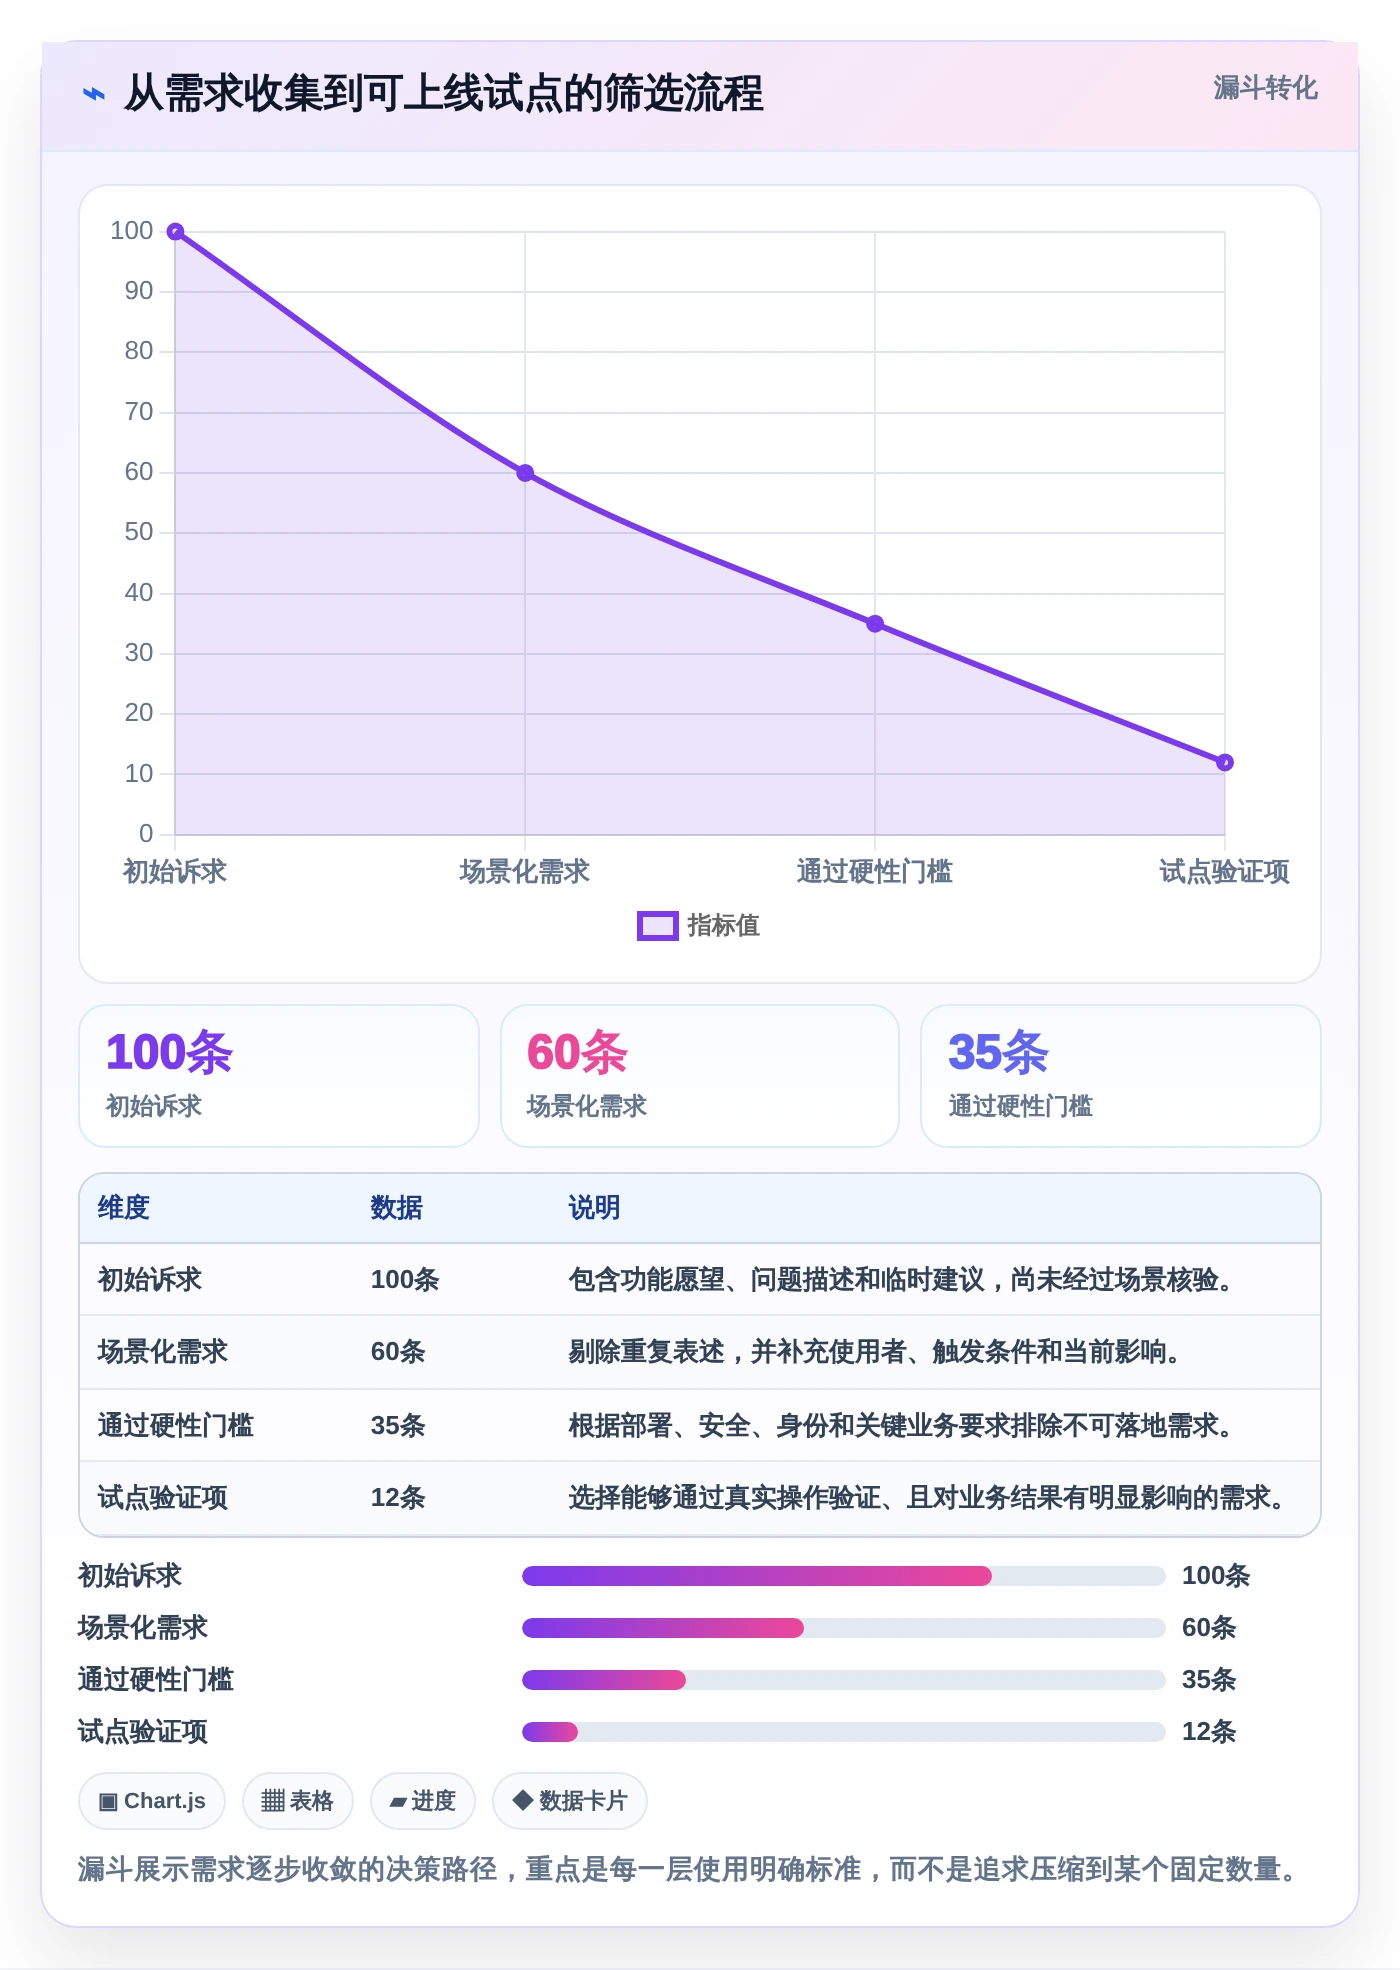The width and height of the screenshot is (1400, 1970).
Task: Click the 初始诉求 progress bar
Action: point(844,1576)
